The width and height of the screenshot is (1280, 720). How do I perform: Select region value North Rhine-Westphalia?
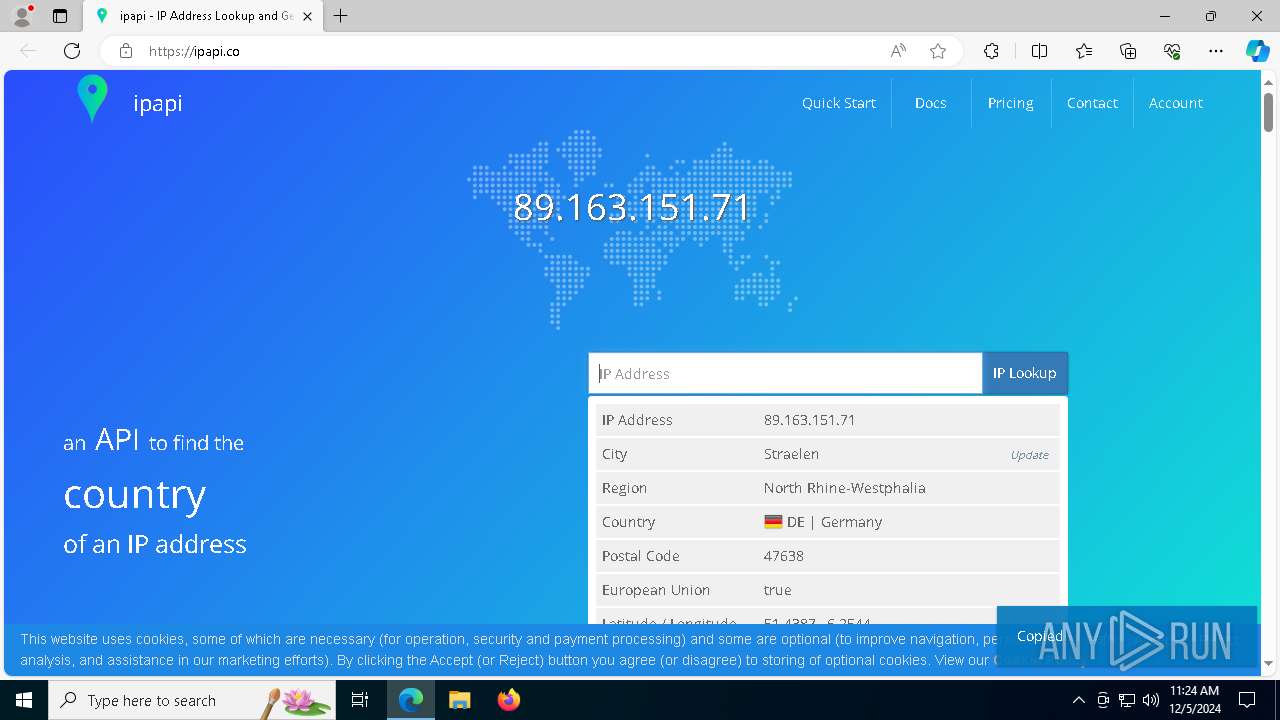click(845, 488)
